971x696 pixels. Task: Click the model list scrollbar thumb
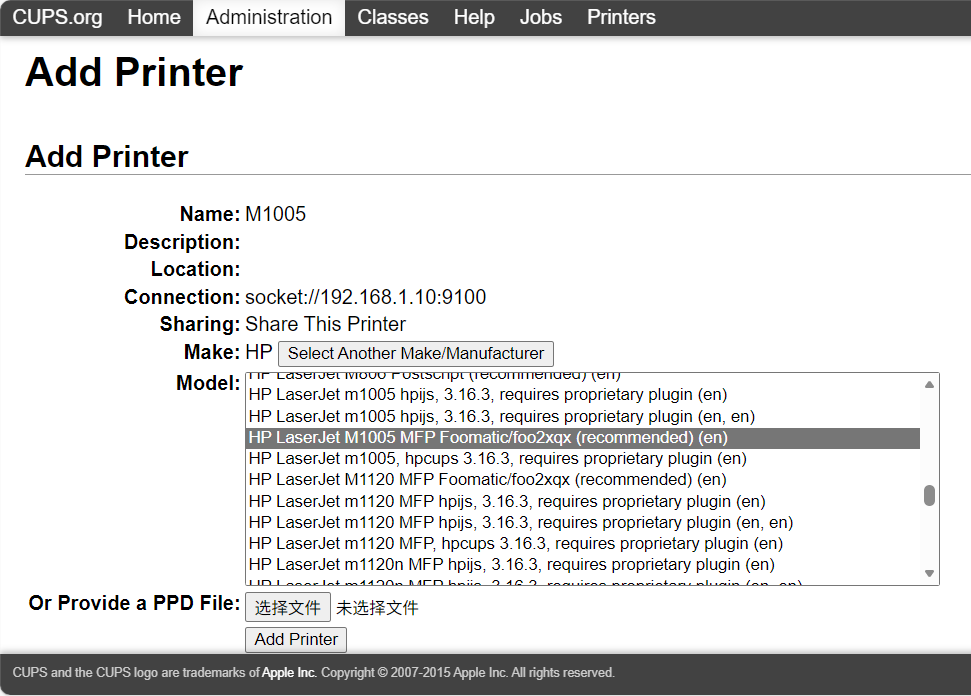coord(929,495)
